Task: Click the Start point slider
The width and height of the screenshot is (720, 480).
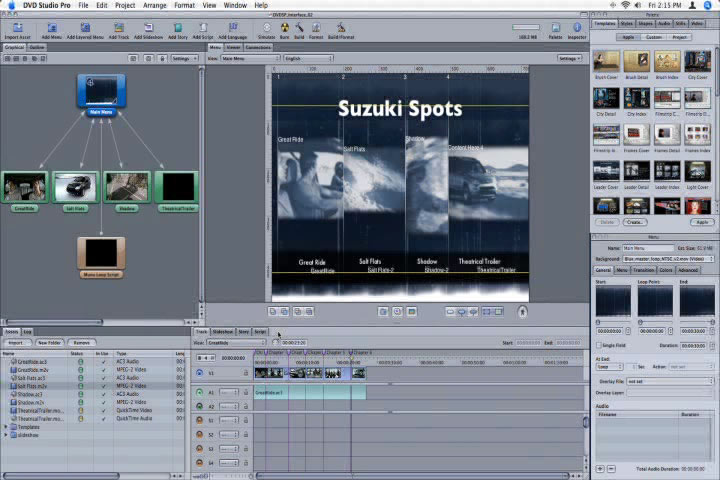Action: coord(598,322)
